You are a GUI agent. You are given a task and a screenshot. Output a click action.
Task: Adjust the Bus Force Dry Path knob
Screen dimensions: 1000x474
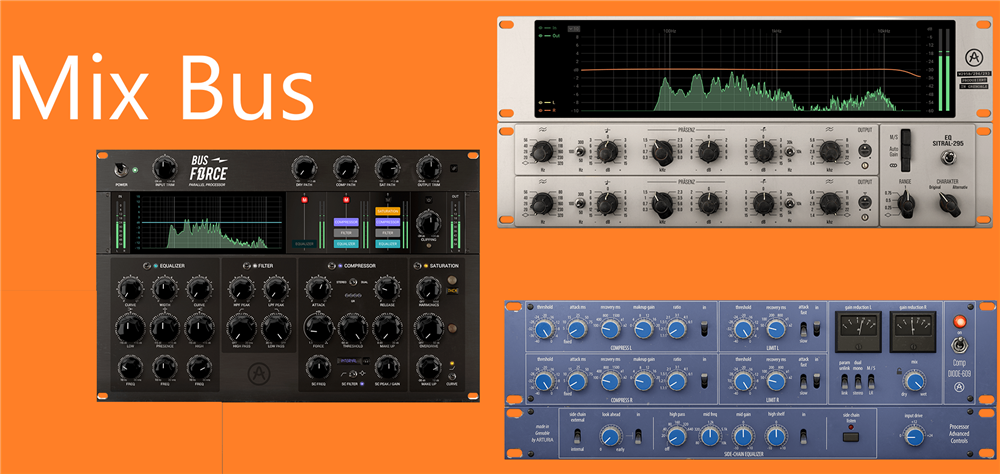pos(304,168)
